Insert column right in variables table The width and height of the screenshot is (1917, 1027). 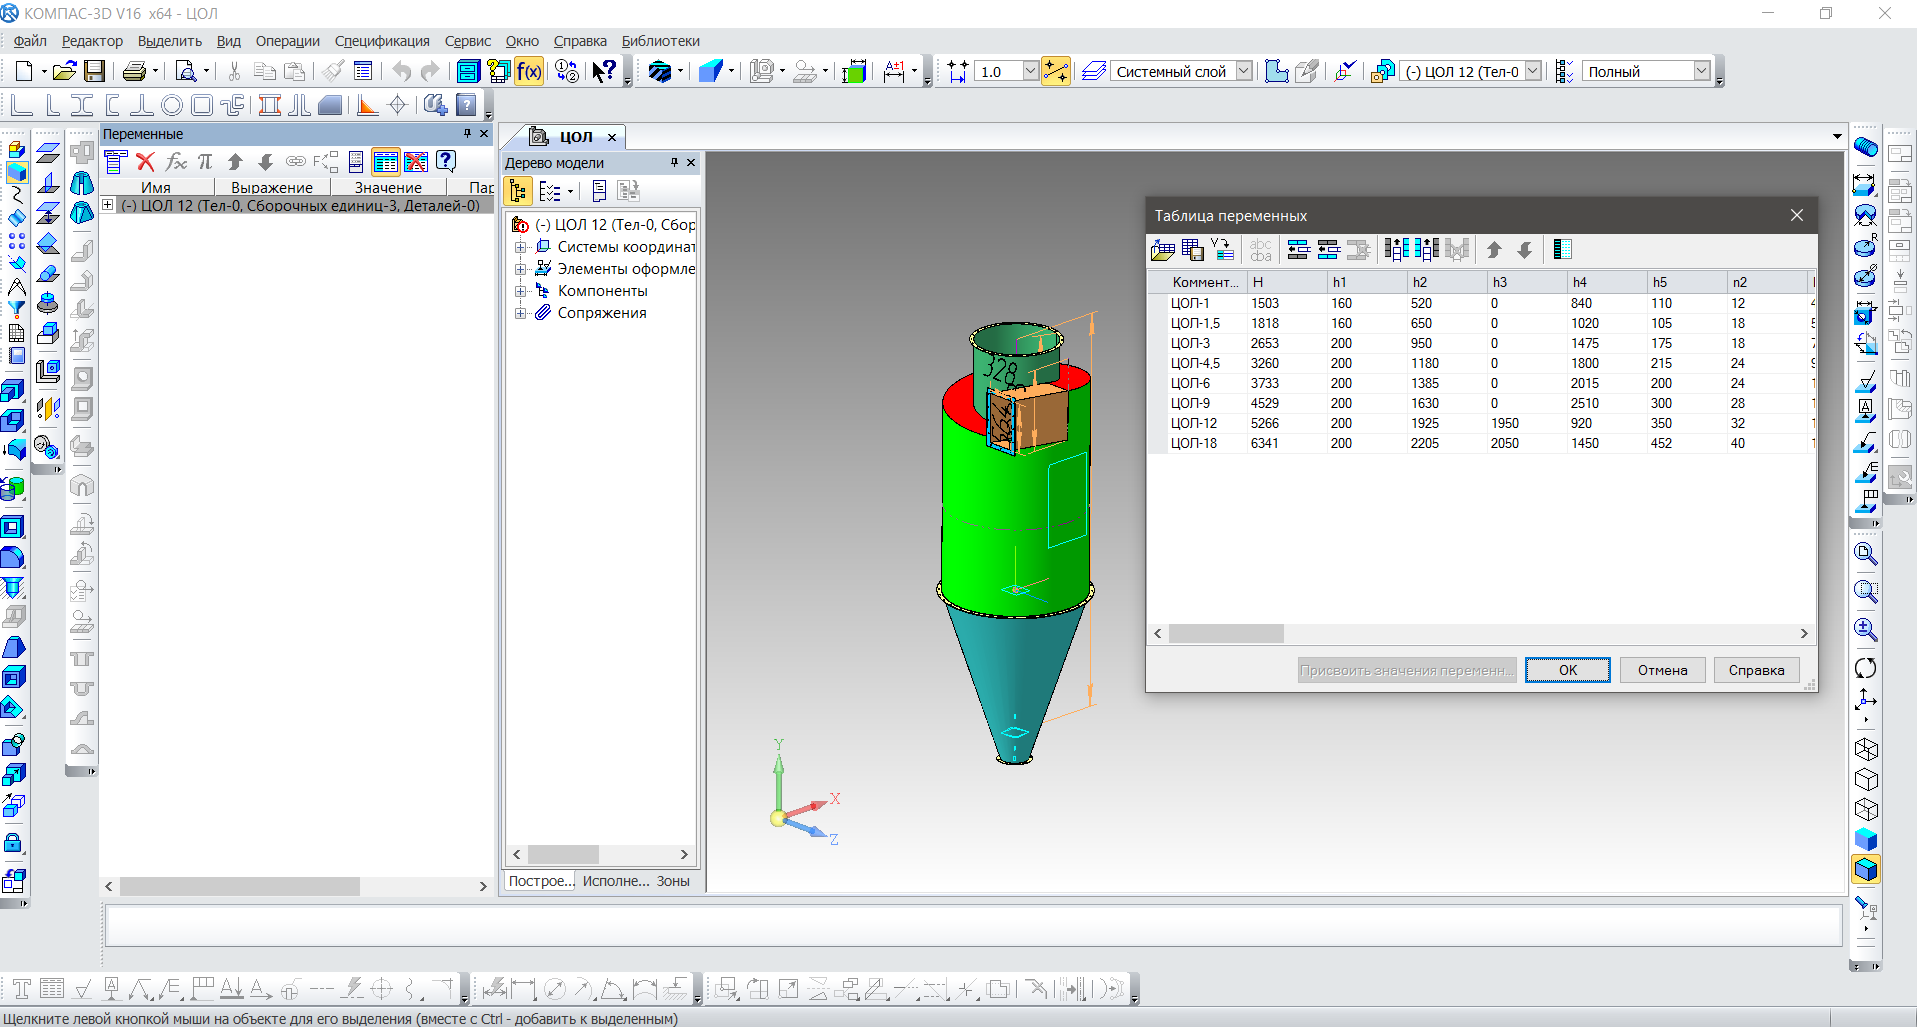1427,250
